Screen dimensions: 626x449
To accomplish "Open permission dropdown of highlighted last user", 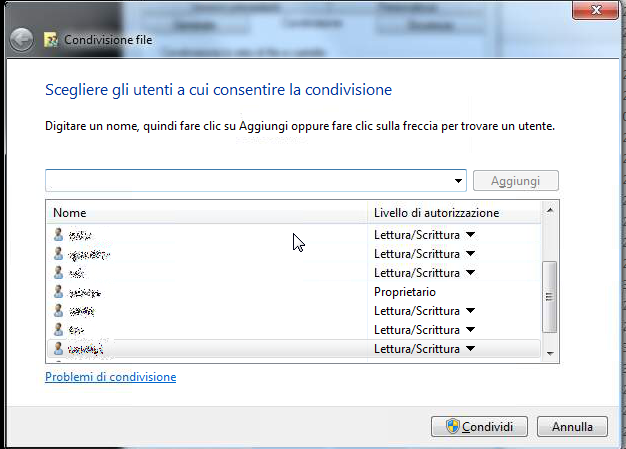I will (x=471, y=348).
